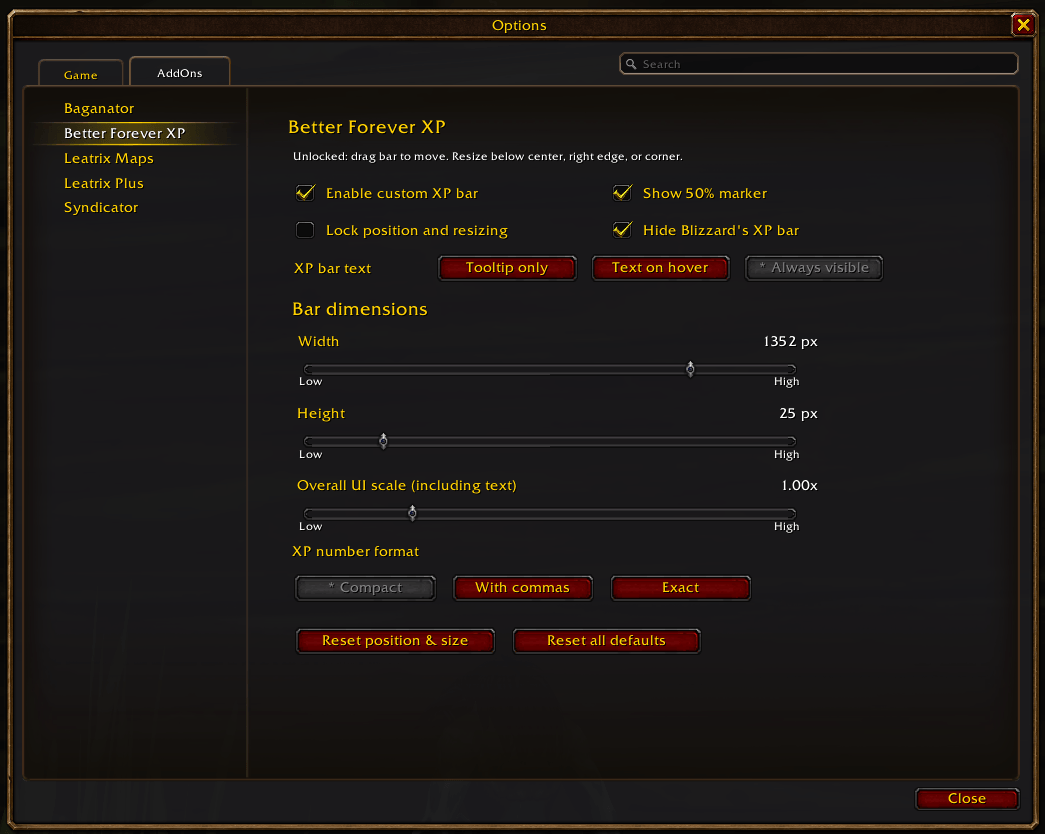Click the 1.00x scale value

799,485
